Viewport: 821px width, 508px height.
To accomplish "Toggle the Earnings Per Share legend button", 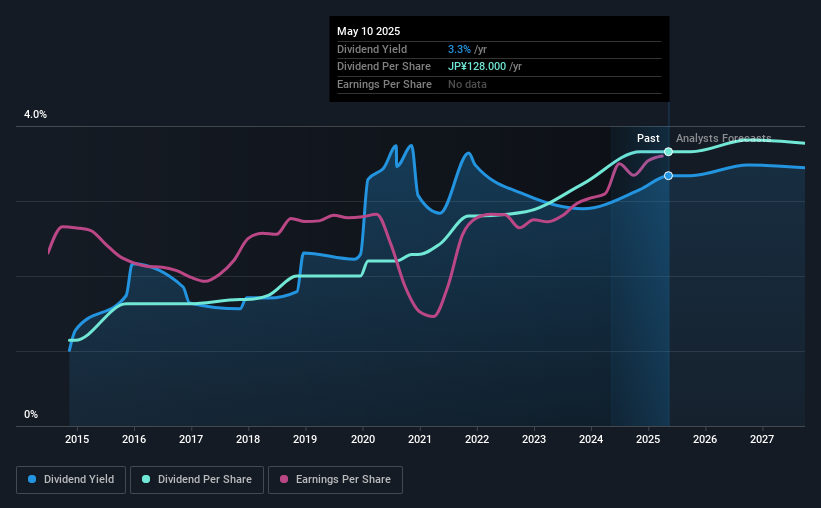I will (x=335, y=480).
